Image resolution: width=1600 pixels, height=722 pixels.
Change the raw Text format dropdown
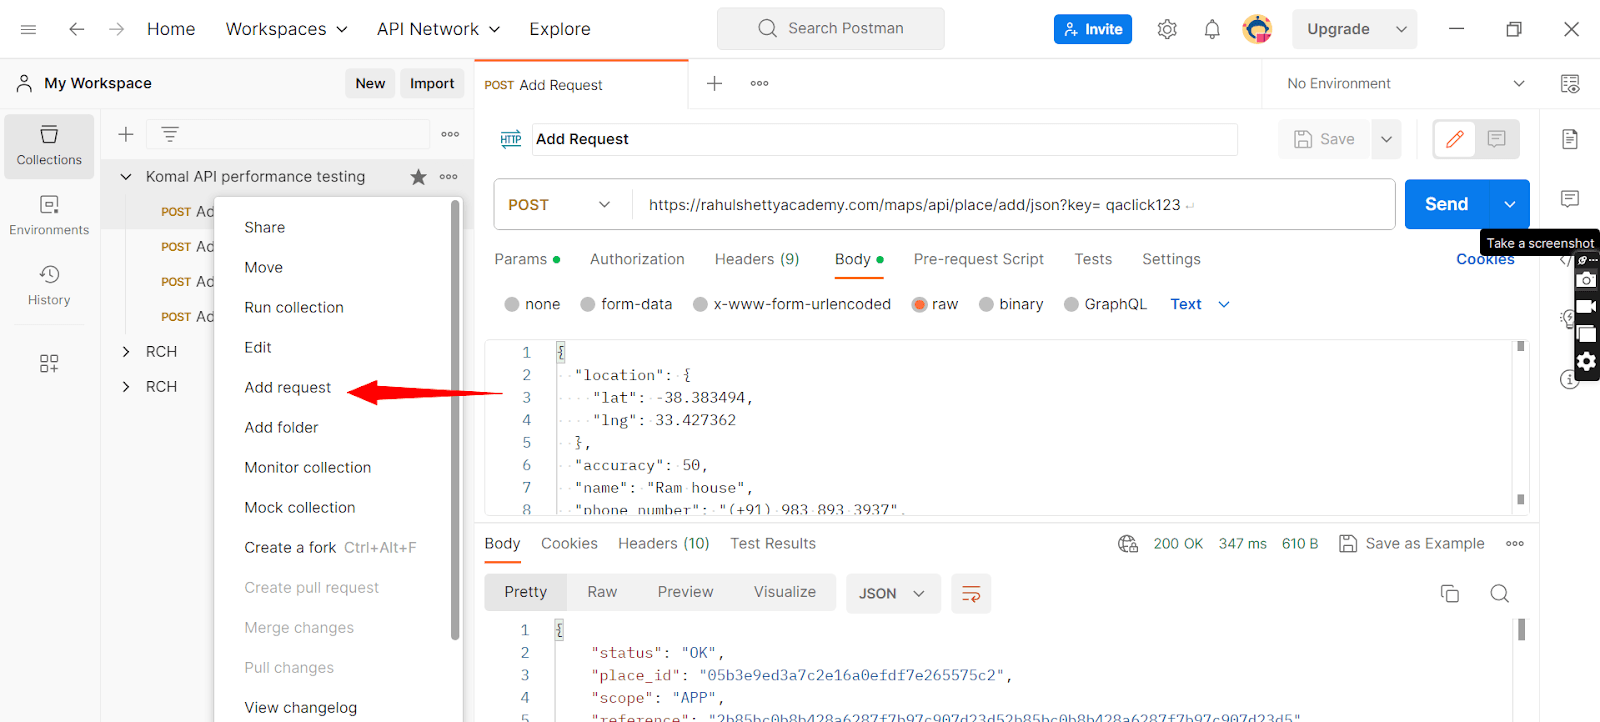(1200, 304)
